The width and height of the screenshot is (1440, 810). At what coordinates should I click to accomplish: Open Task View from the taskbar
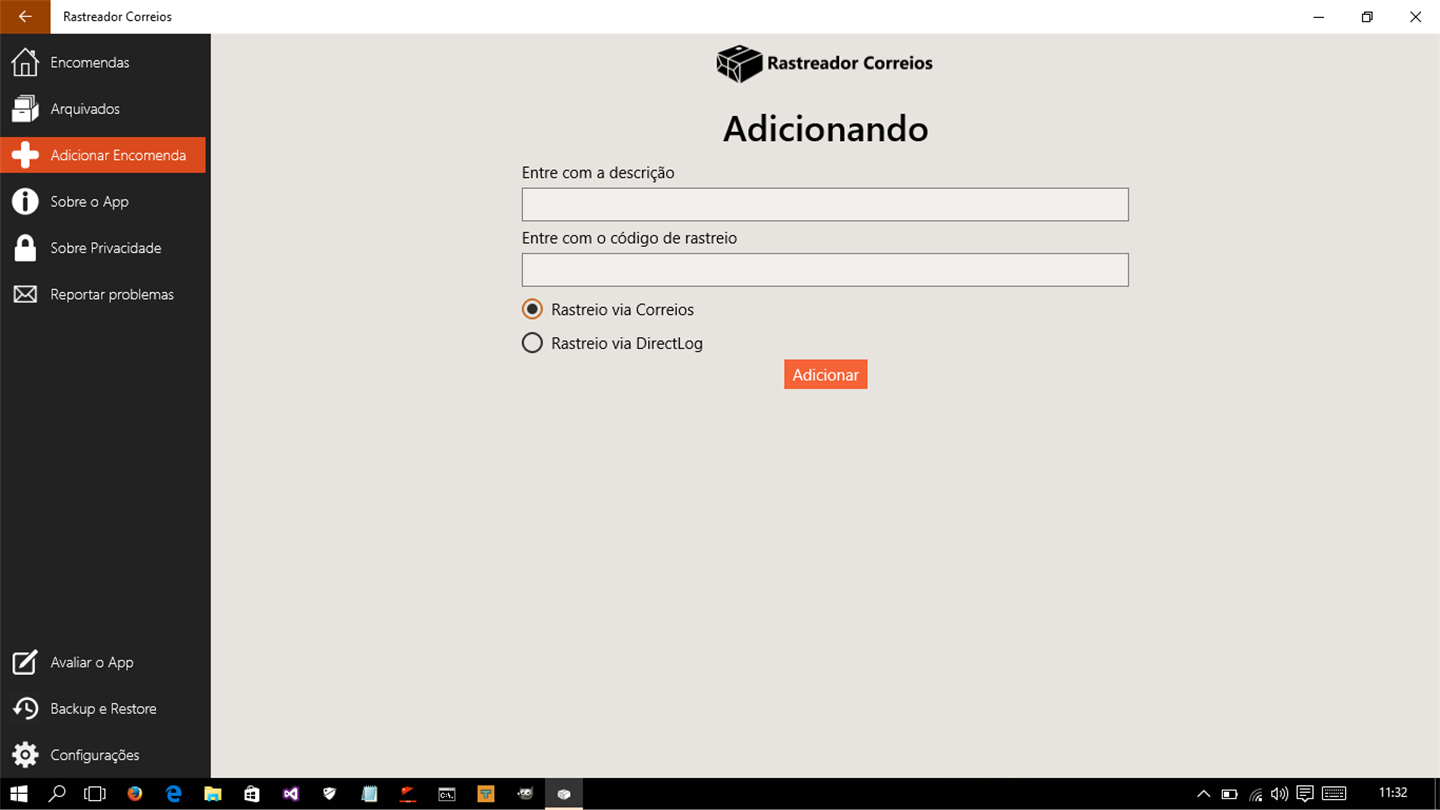[95, 794]
